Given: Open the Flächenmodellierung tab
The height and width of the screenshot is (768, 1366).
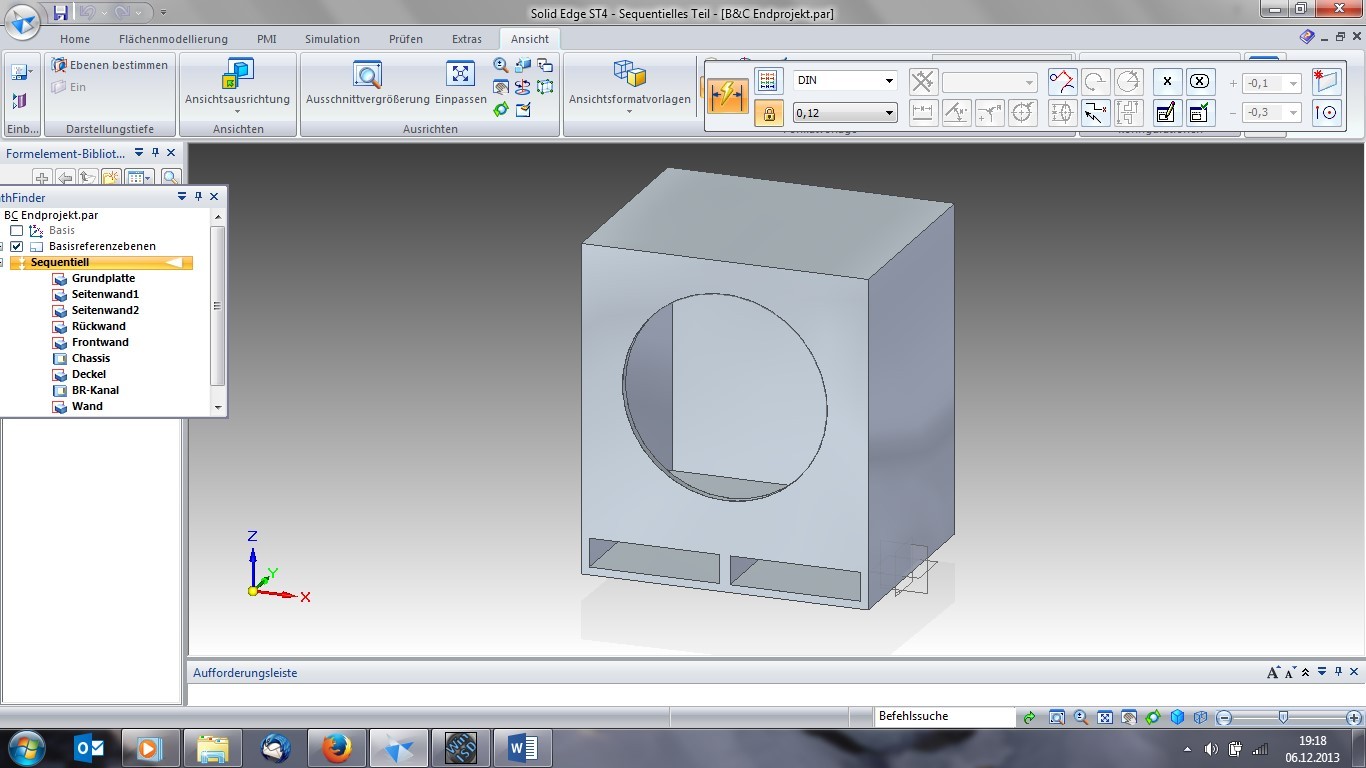Looking at the screenshot, I should click(x=173, y=39).
